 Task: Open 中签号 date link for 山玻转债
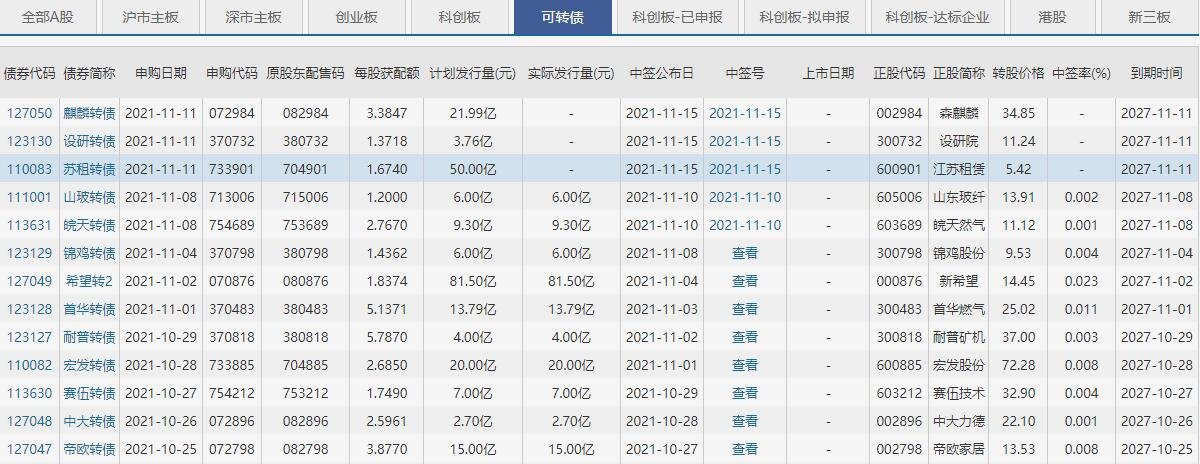pyautogui.click(x=745, y=197)
